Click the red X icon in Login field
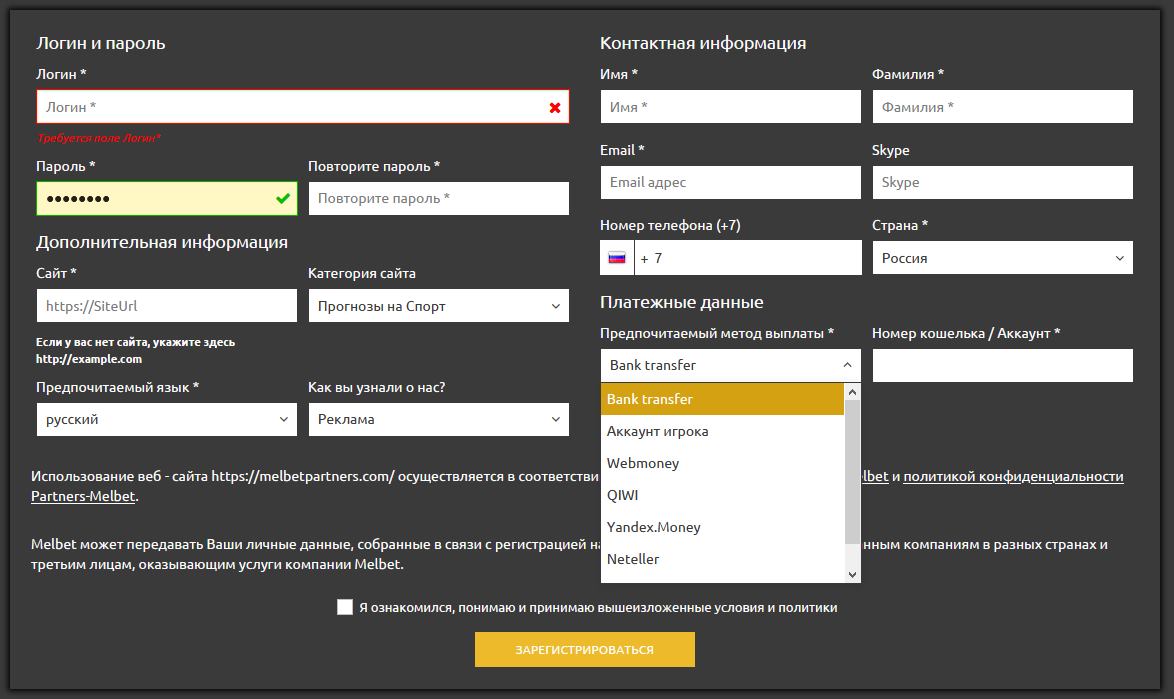This screenshot has height=699, width=1174. tap(555, 107)
